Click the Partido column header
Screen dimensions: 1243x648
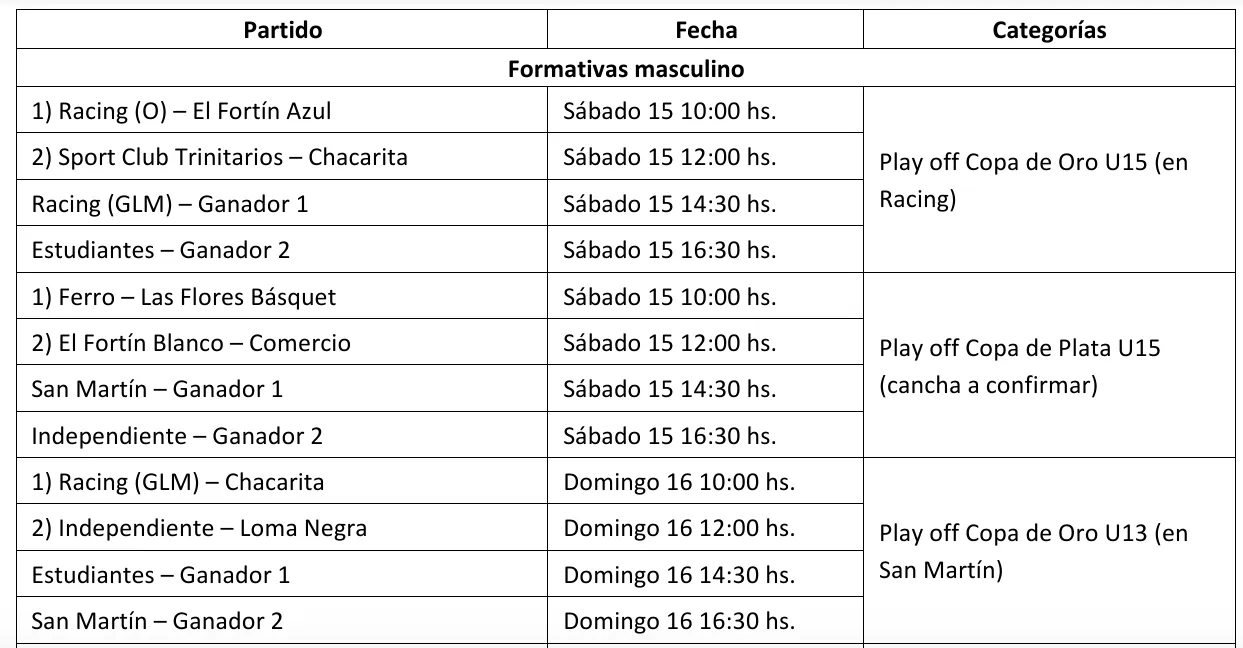283,30
